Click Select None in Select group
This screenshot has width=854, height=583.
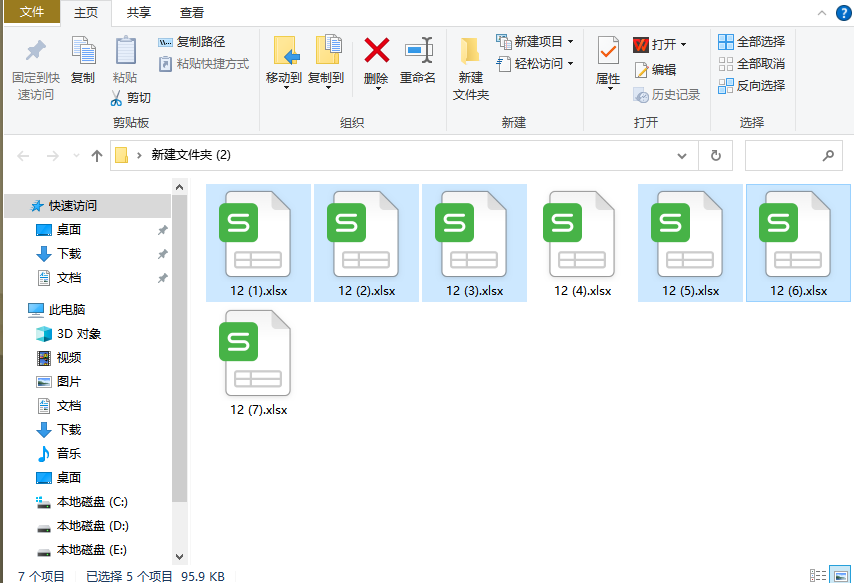tap(751, 64)
